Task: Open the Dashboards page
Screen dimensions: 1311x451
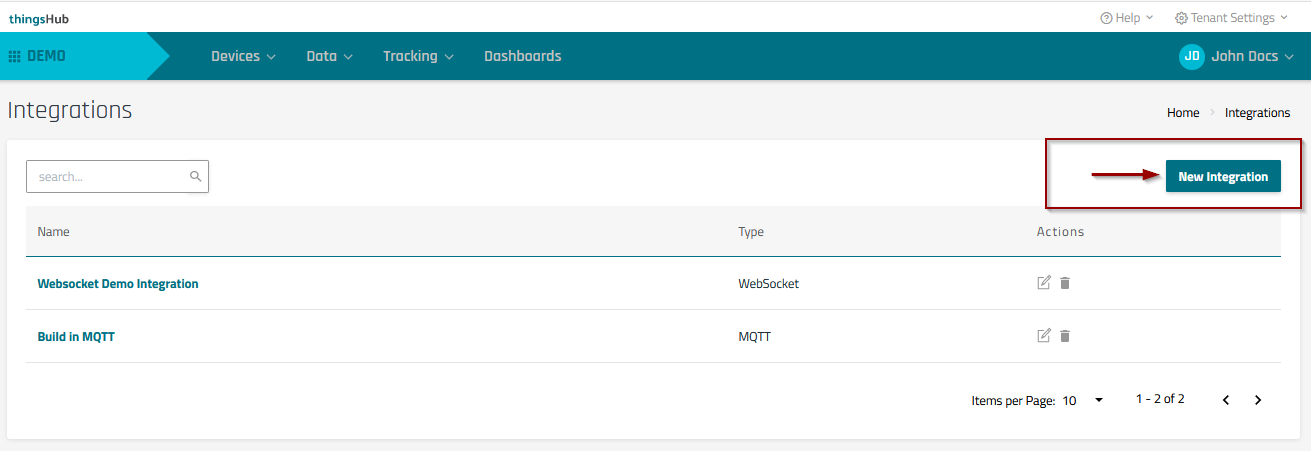Action: click(x=522, y=57)
